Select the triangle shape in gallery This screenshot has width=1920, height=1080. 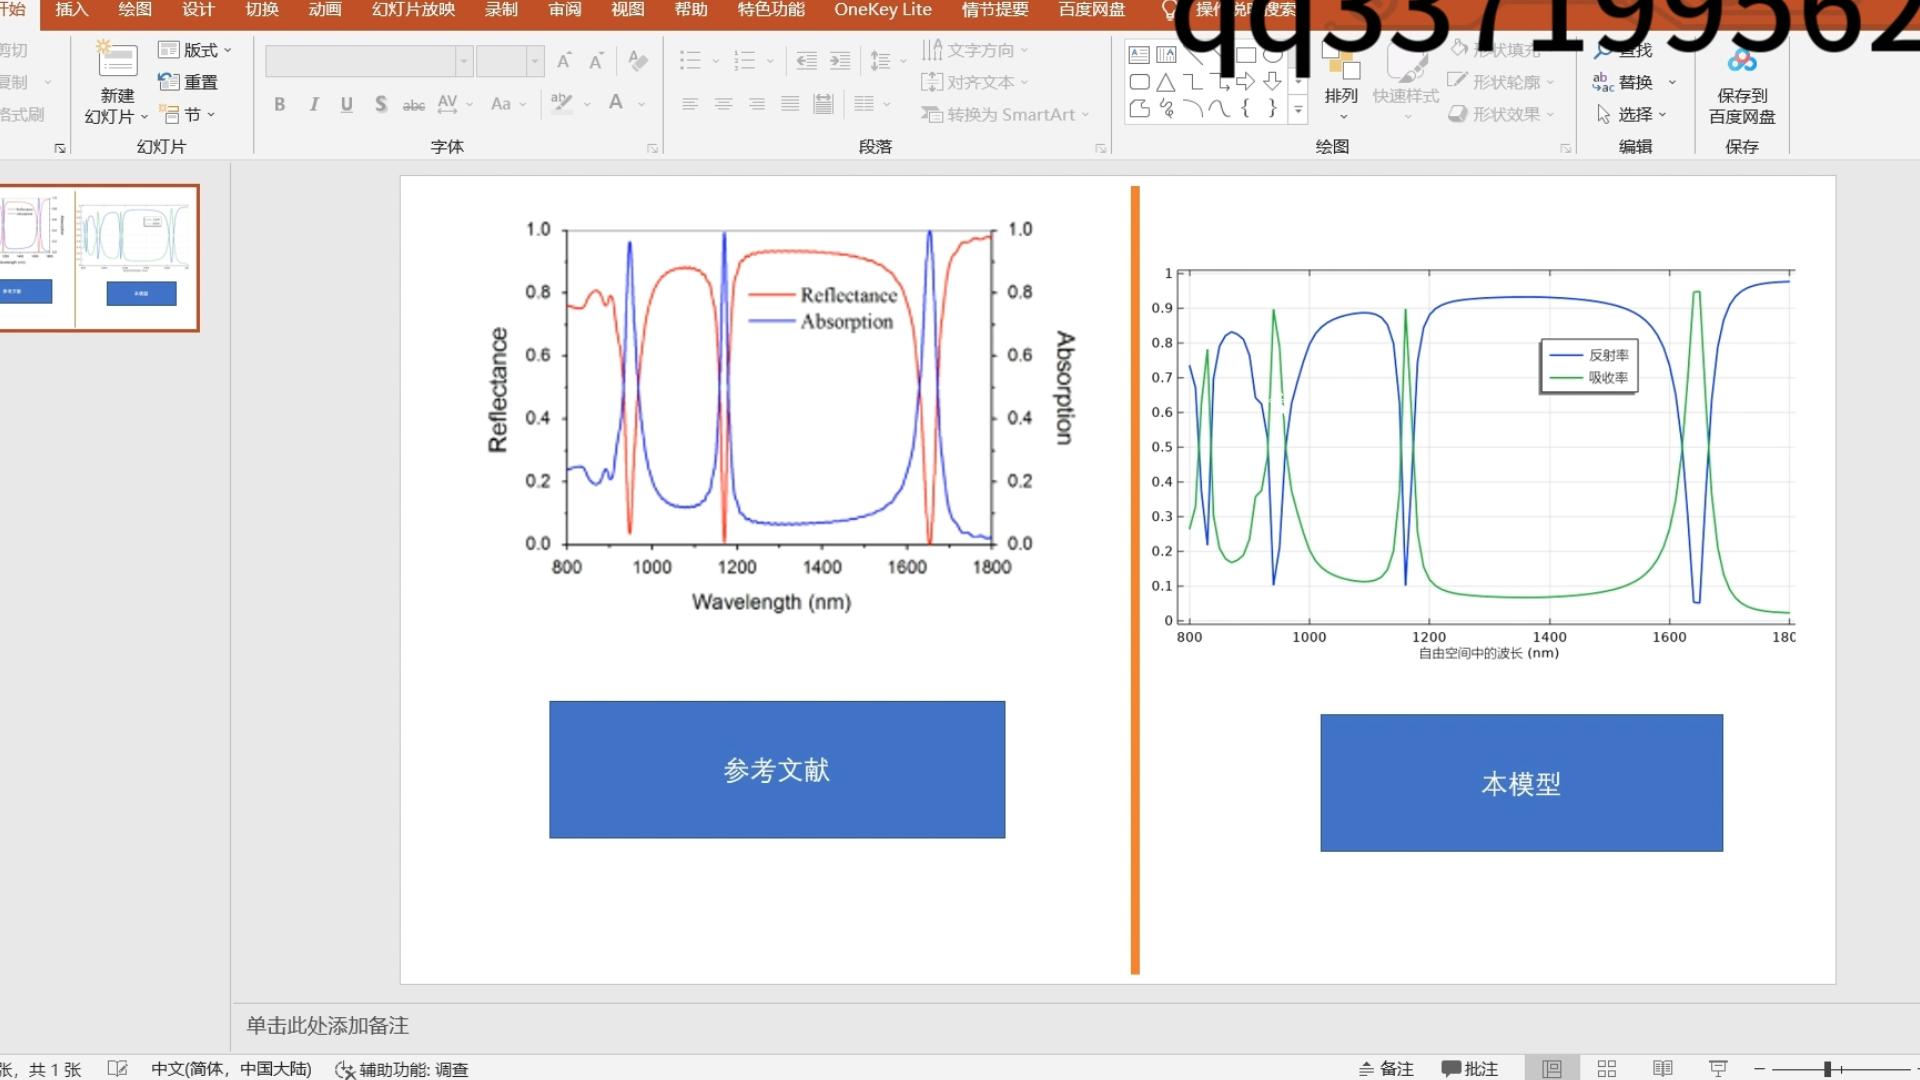click(1166, 82)
